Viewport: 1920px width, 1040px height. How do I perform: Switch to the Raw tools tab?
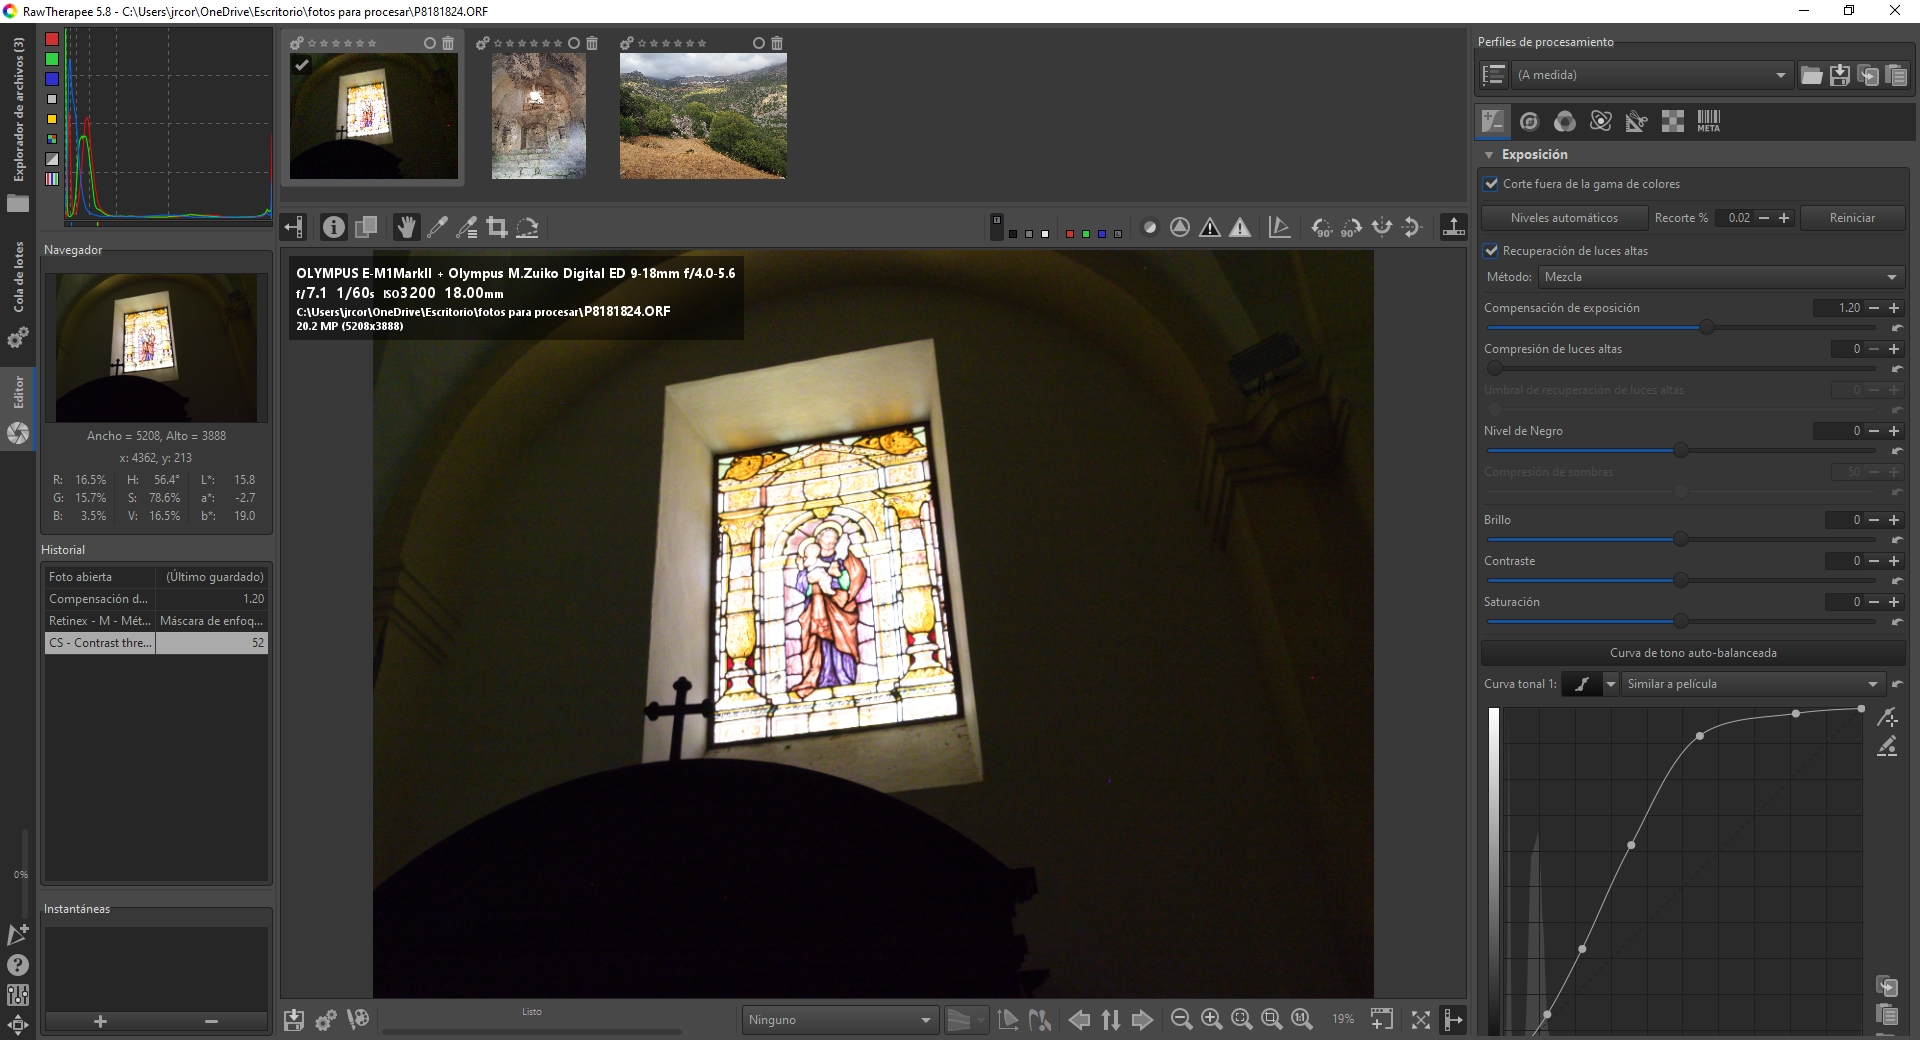coord(1673,121)
